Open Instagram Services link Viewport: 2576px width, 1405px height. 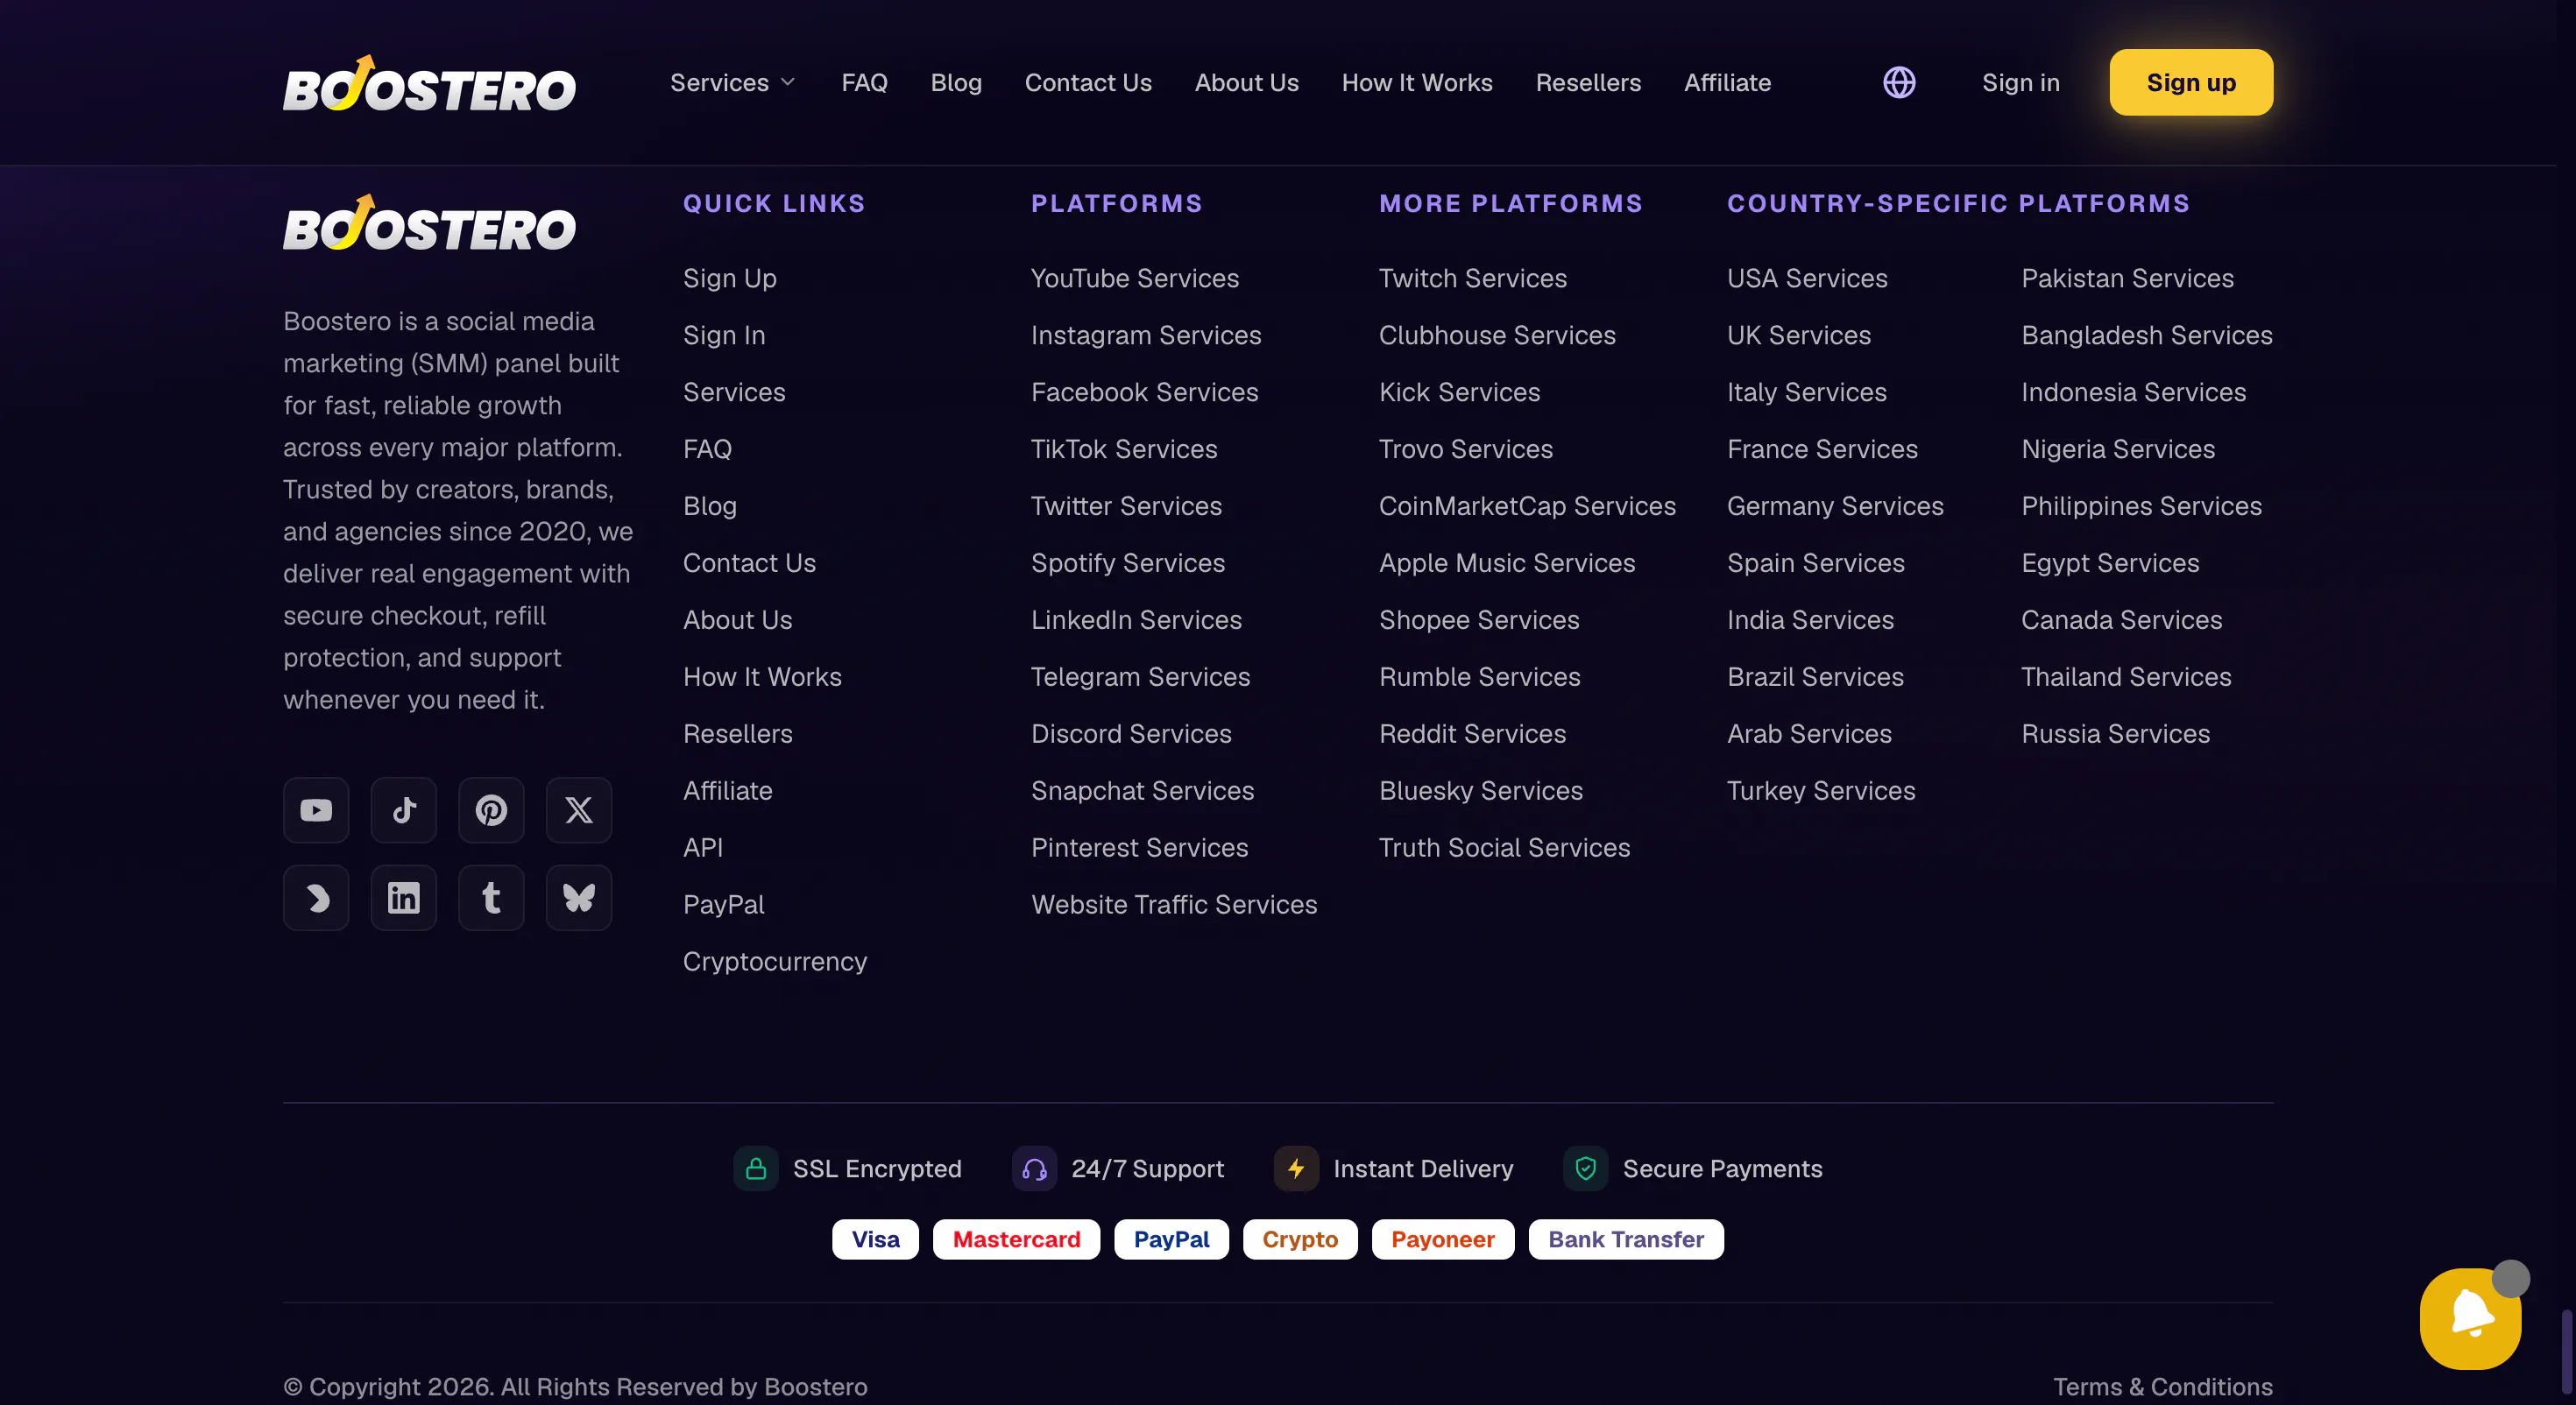[x=1146, y=335]
